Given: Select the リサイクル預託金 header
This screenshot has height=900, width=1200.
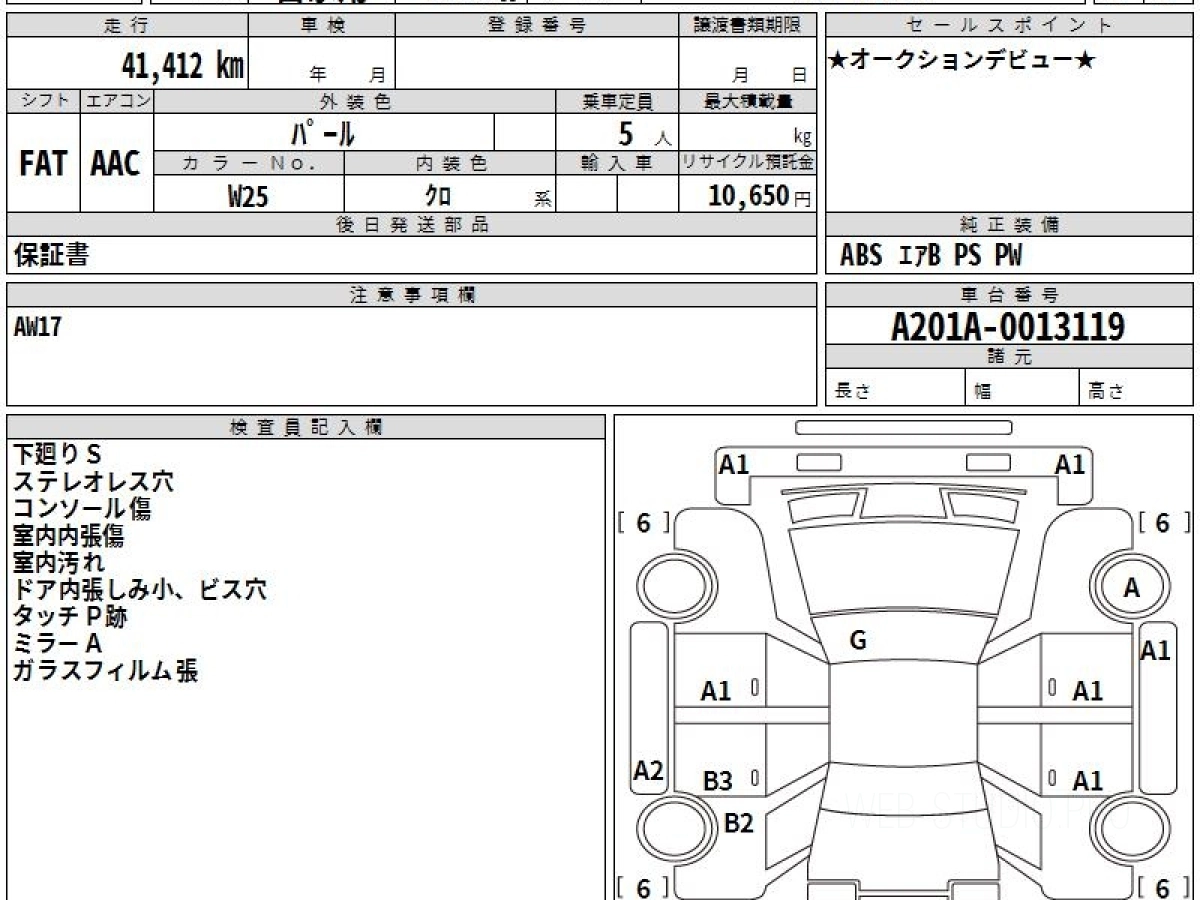Looking at the screenshot, I should coord(748,164).
